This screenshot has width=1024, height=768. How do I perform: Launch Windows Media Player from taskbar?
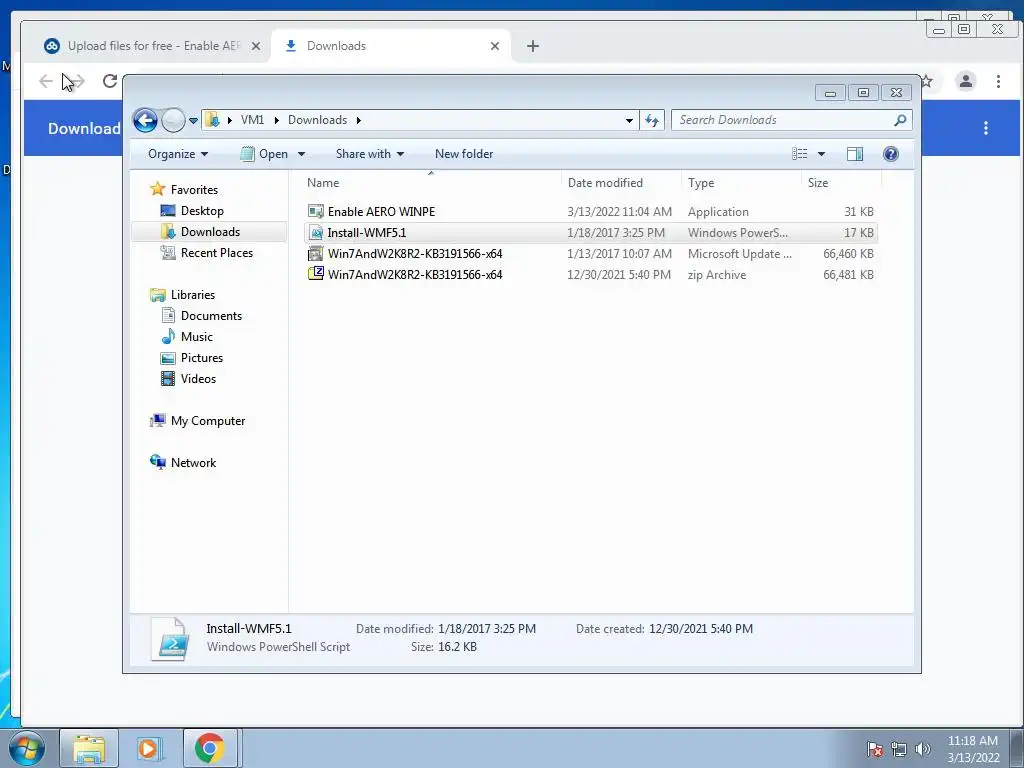coord(148,748)
